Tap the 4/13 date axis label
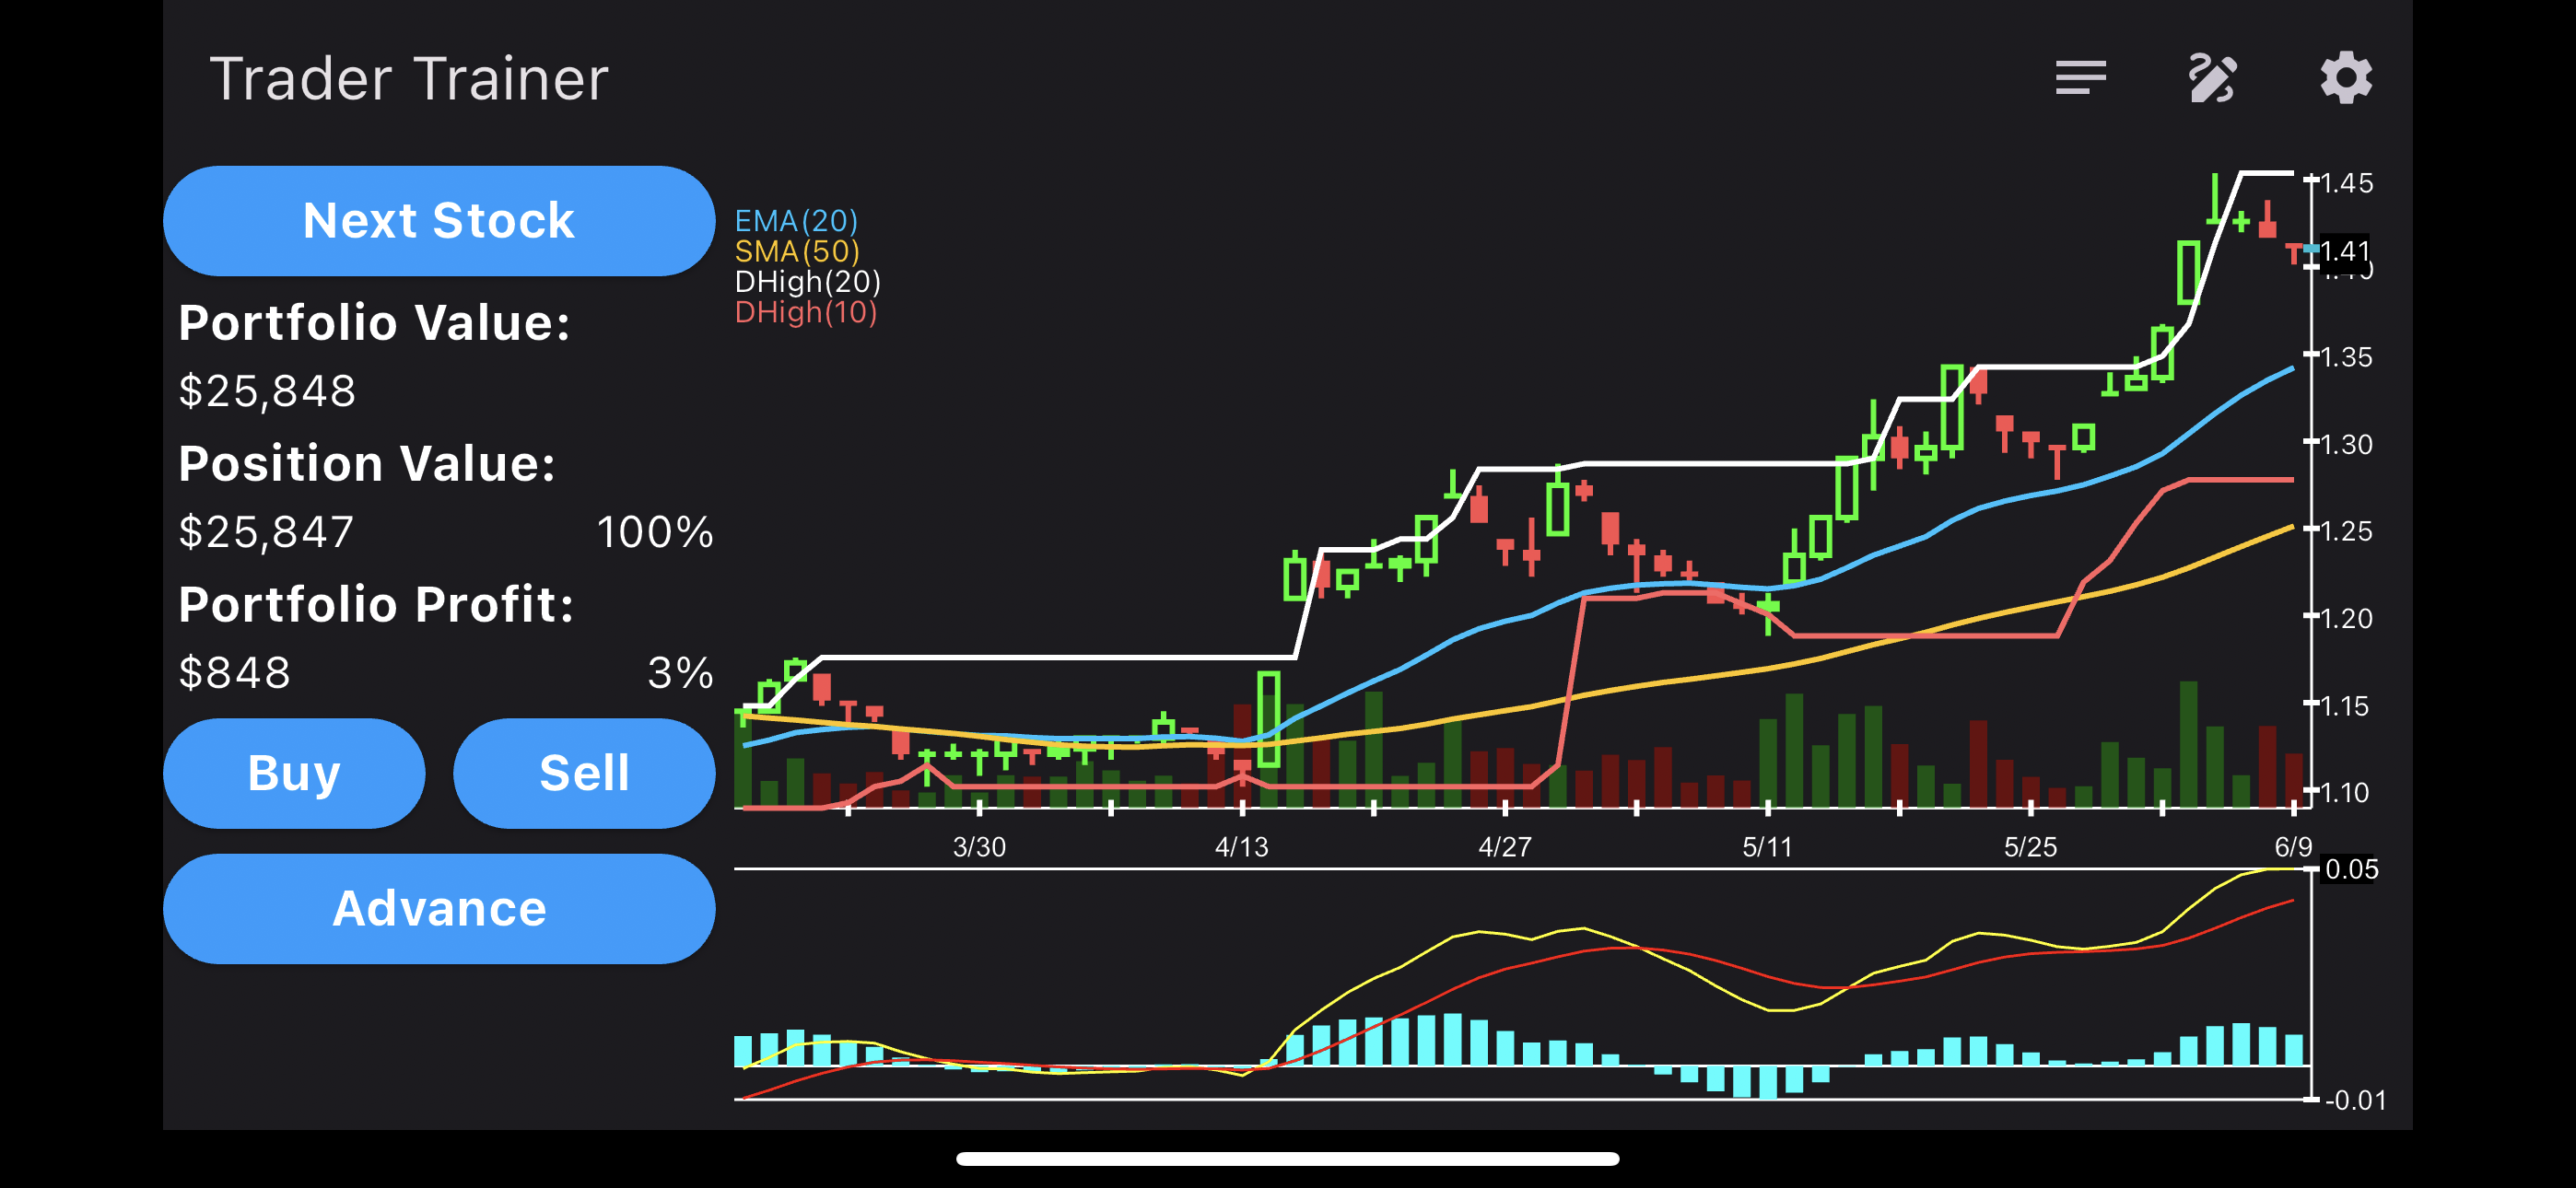The height and width of the screenshot is (1188, 2576). 1241,847
